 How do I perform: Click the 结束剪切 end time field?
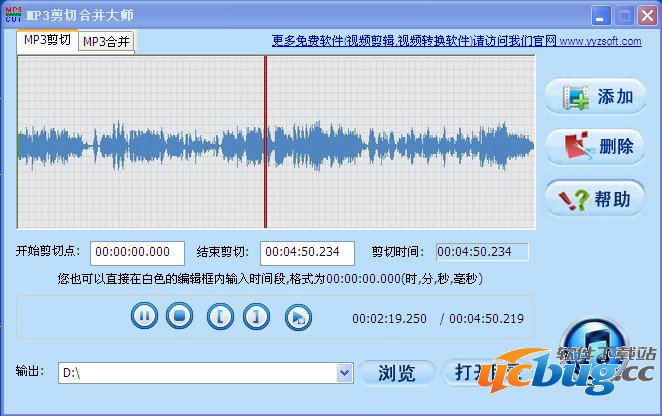coord(307,253)
